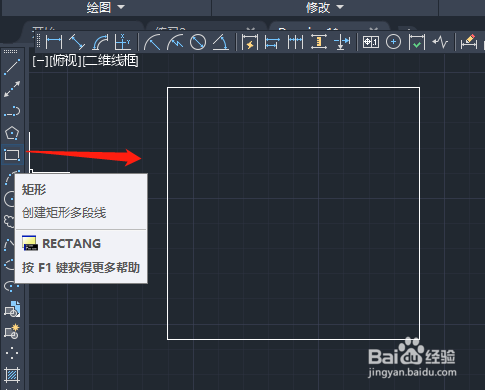Click the Dimension Edit pencil icon
The width and height of the screenshot is (485, 390).
point(469,42)
